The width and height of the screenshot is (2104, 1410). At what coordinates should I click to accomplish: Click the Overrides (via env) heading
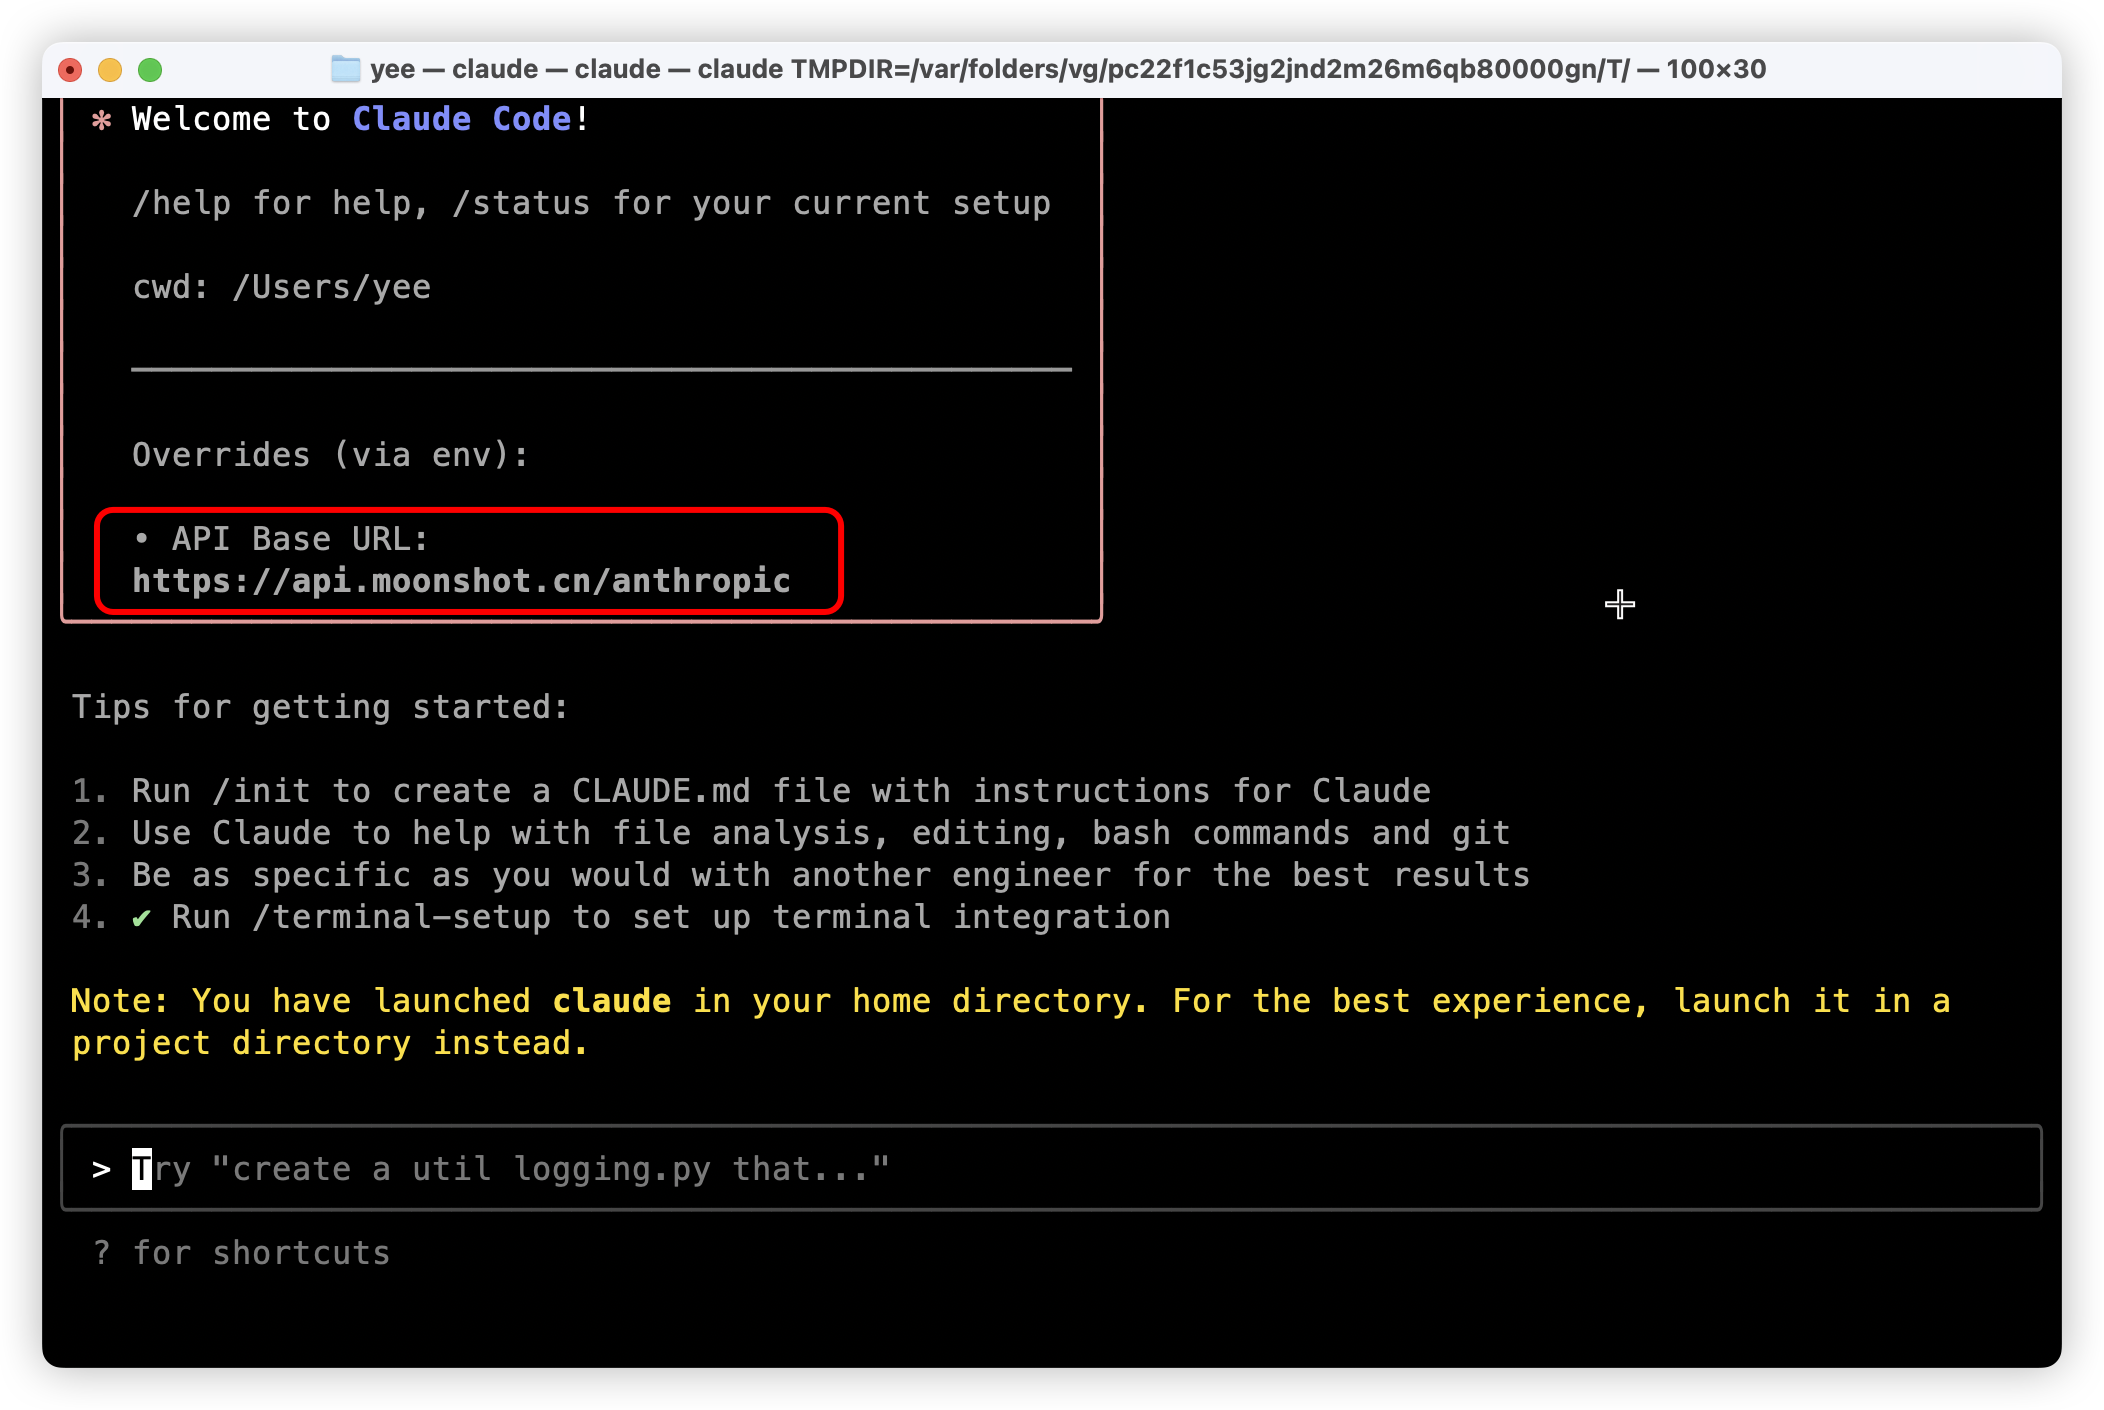[x=330, y=455]
